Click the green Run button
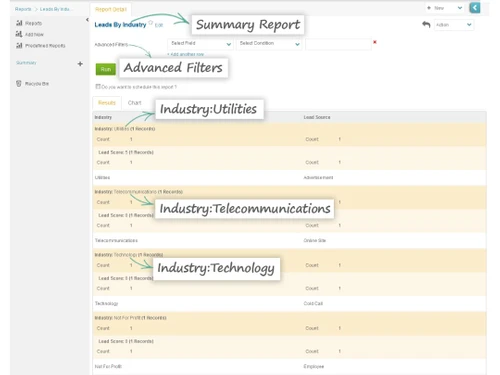The height and width of the screenshot is (375, 500). coord(106,69)
